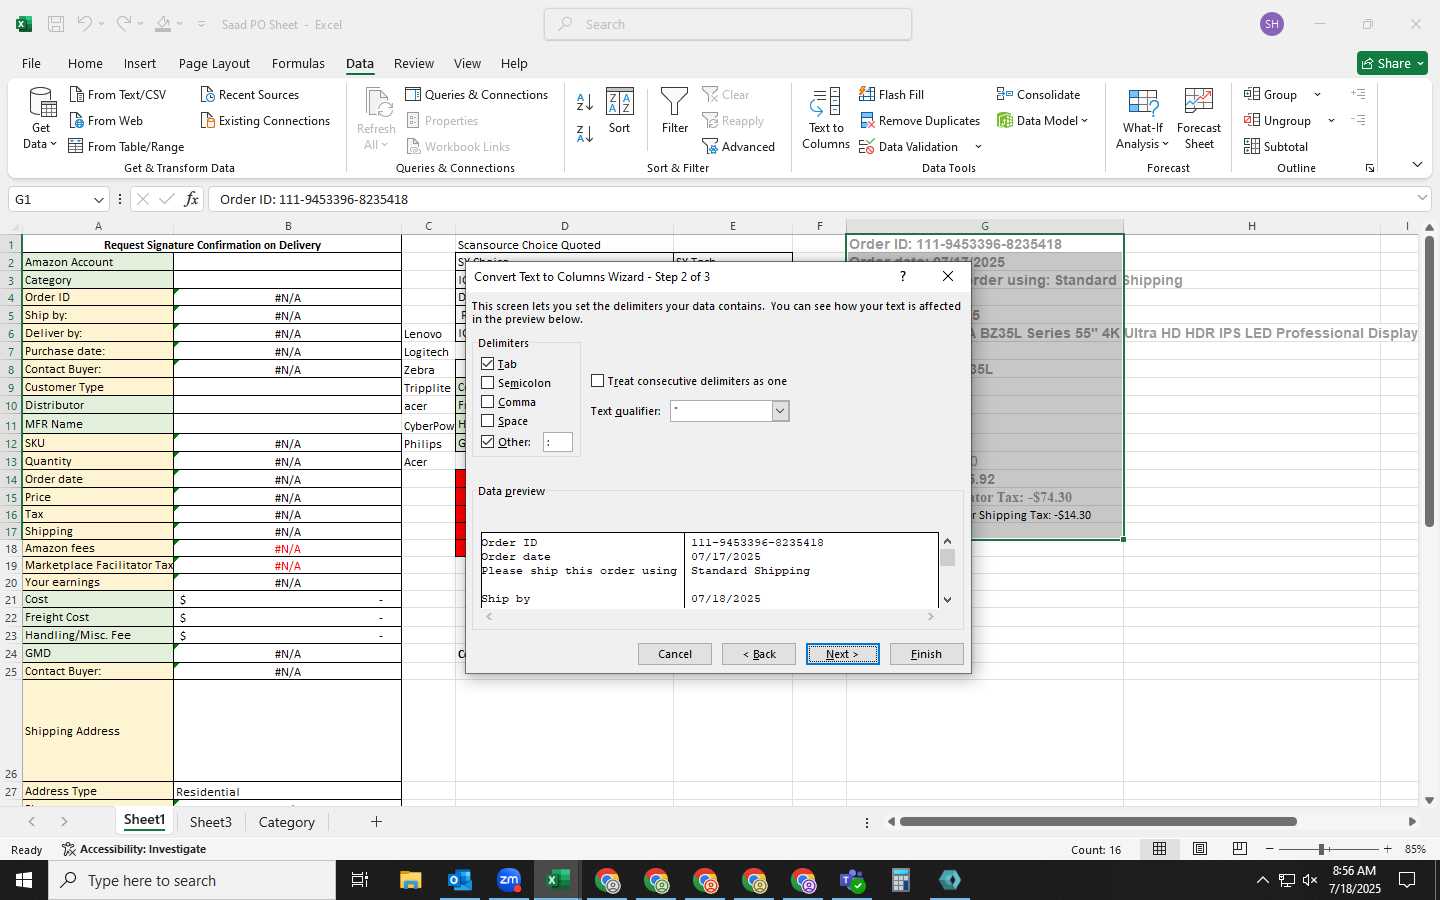Open the Data Validation arrow menu
The width and height of the screenshot is (1440, 900).
[x=978, y=147]
